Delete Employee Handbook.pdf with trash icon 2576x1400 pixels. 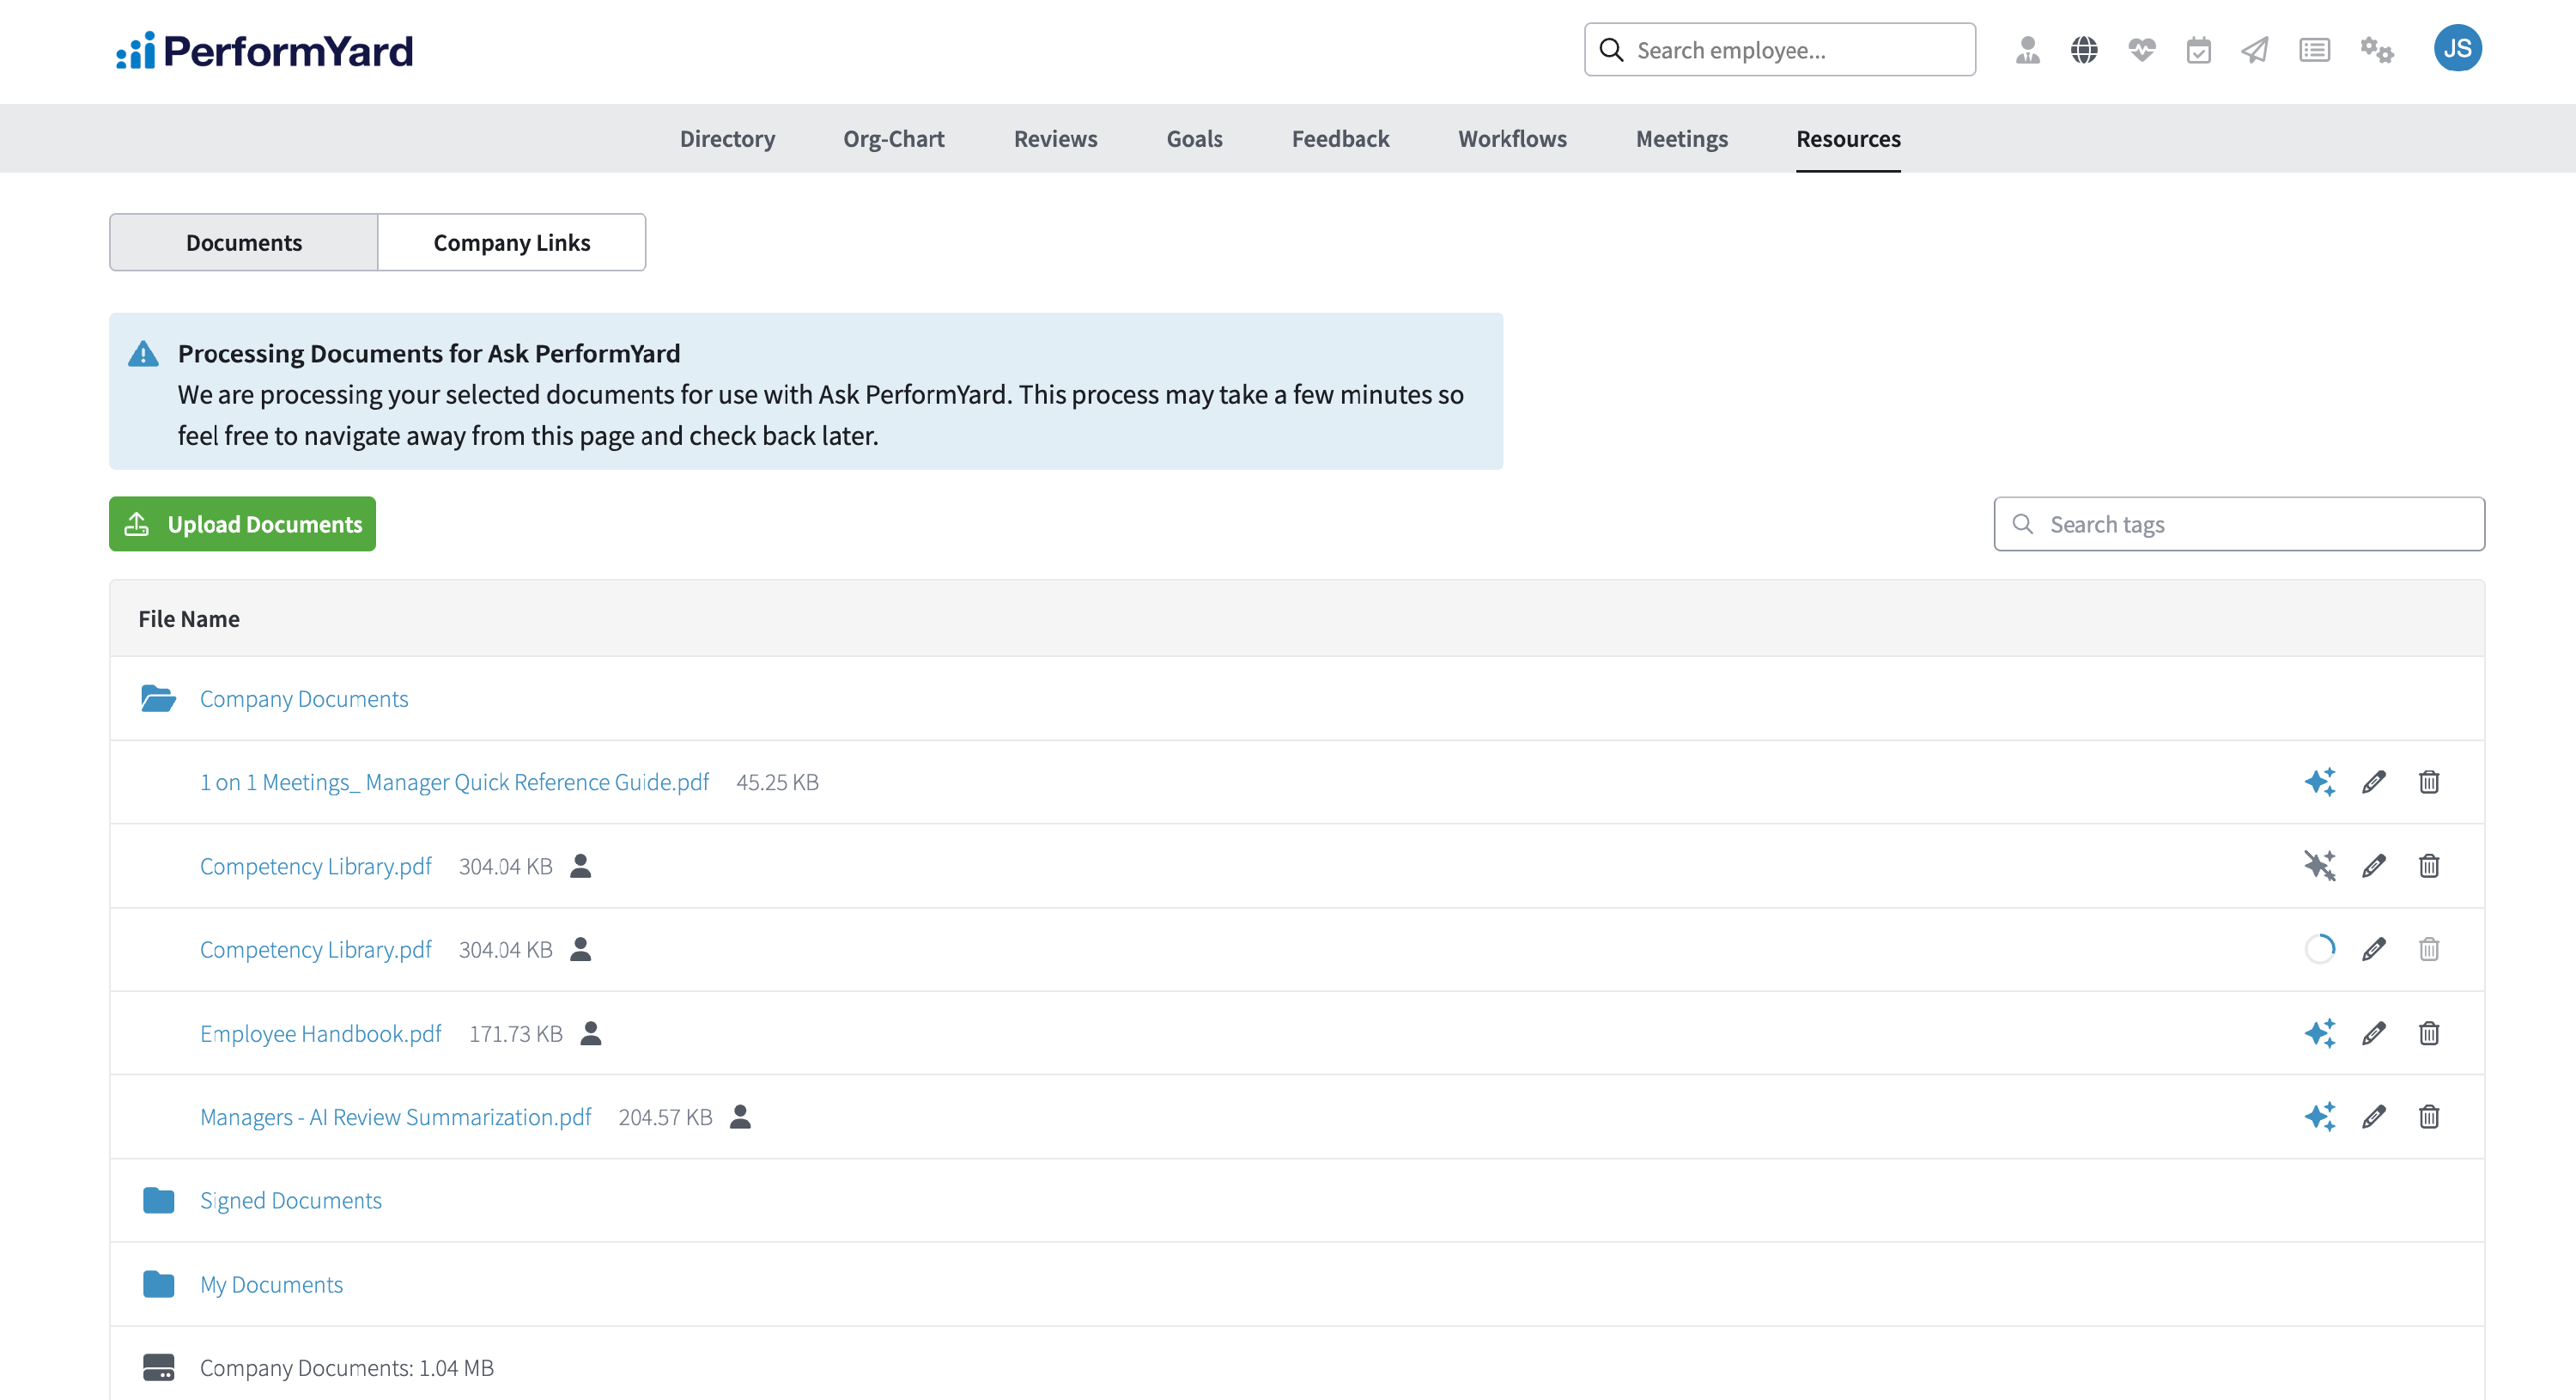pyautogui.click(x=2428, y=1033)
